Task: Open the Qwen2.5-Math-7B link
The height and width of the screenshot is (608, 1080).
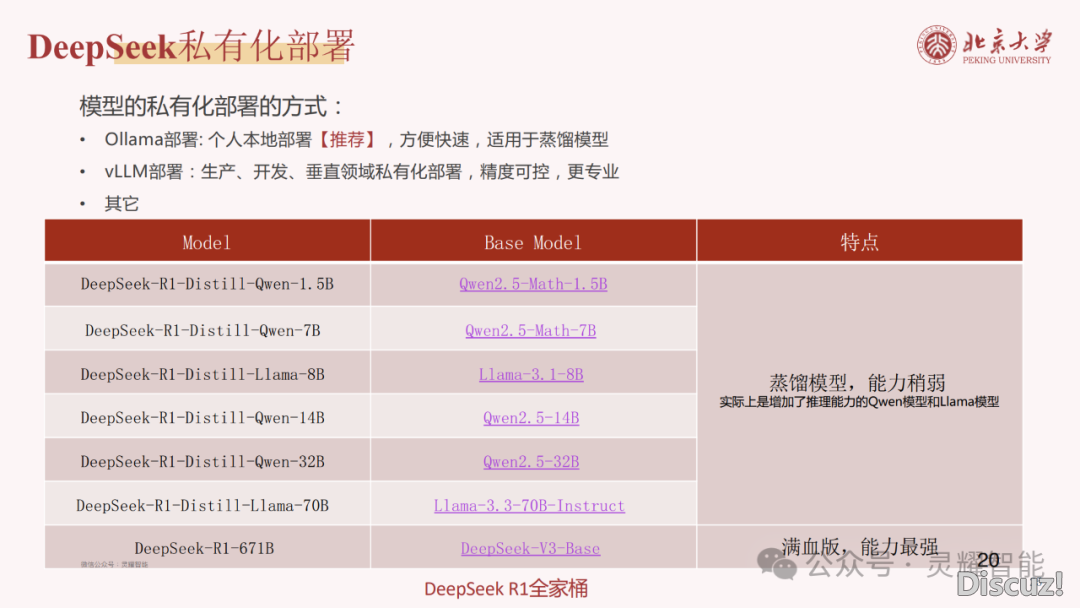Action: click(530, 331)
